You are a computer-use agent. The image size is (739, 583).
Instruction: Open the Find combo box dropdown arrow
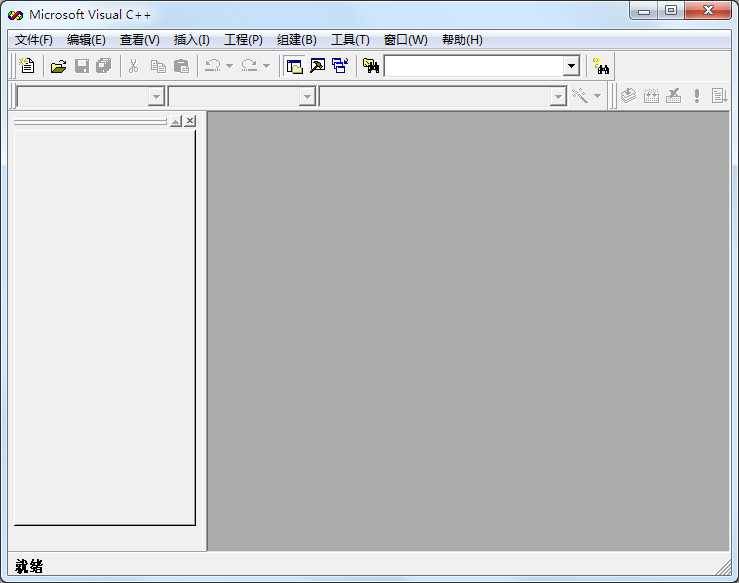pos(571,66)
